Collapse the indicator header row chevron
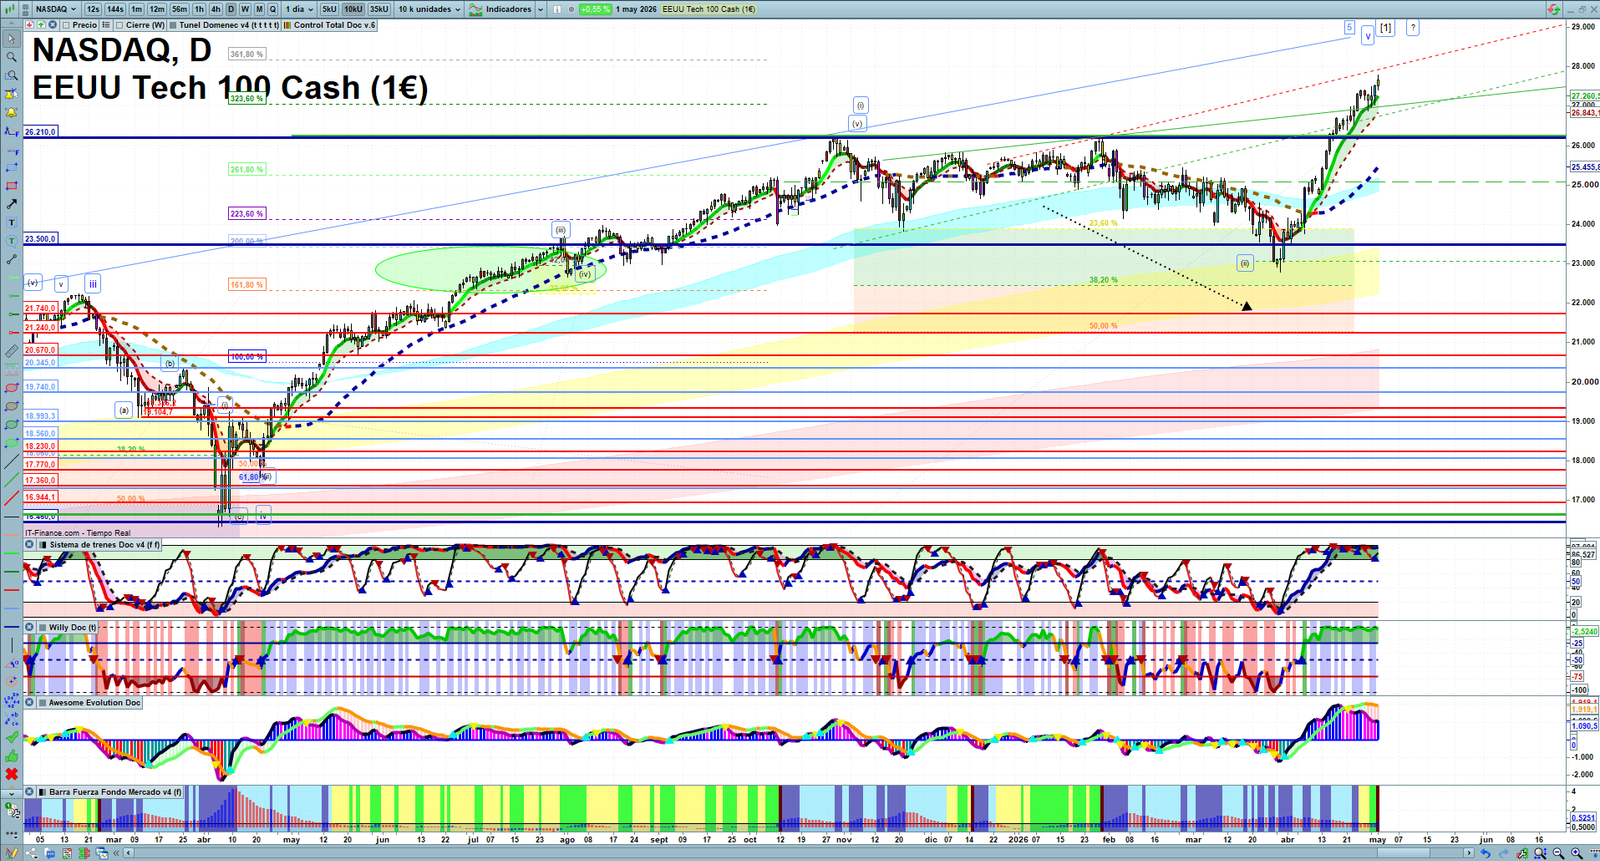 point(11,25)
